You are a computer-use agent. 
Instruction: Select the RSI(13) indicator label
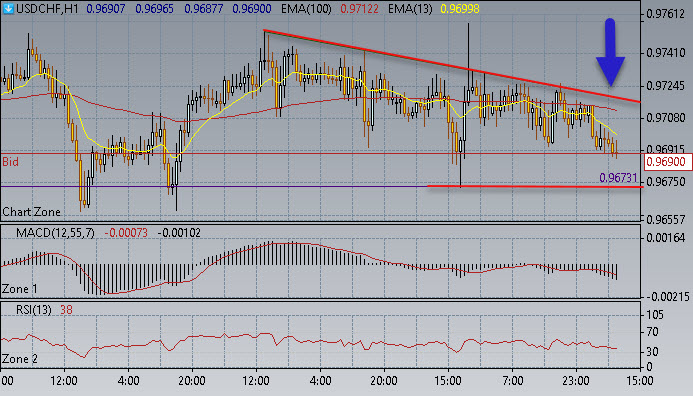(34, 310)
